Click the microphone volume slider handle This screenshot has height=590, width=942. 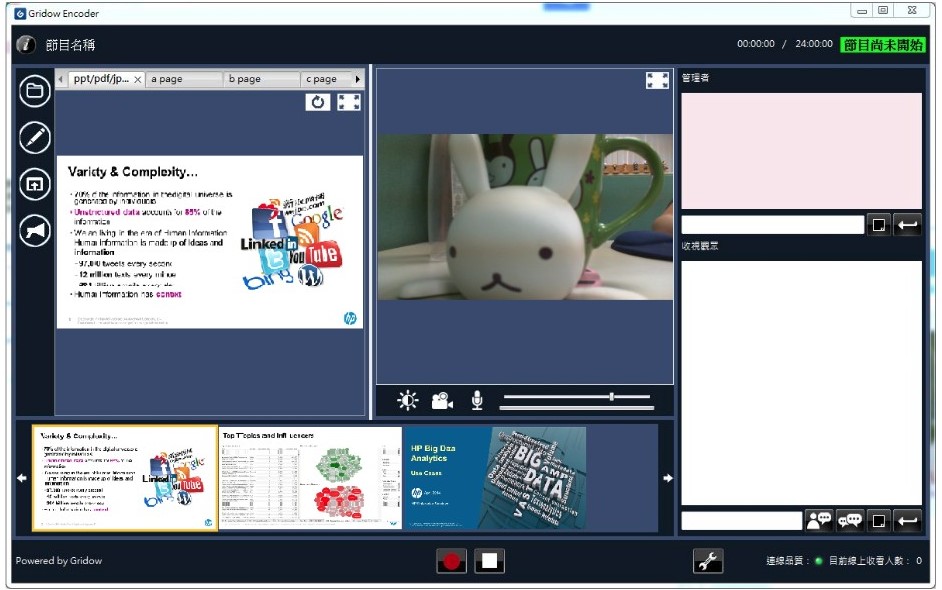click(x=612, y=397)
